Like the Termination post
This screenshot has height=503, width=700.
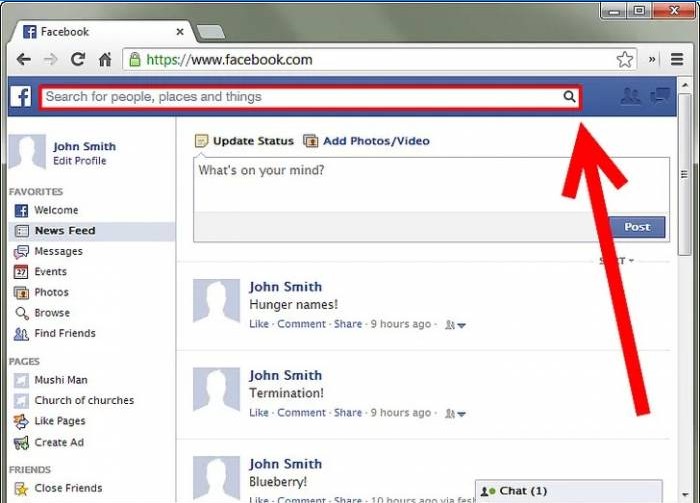259,413
